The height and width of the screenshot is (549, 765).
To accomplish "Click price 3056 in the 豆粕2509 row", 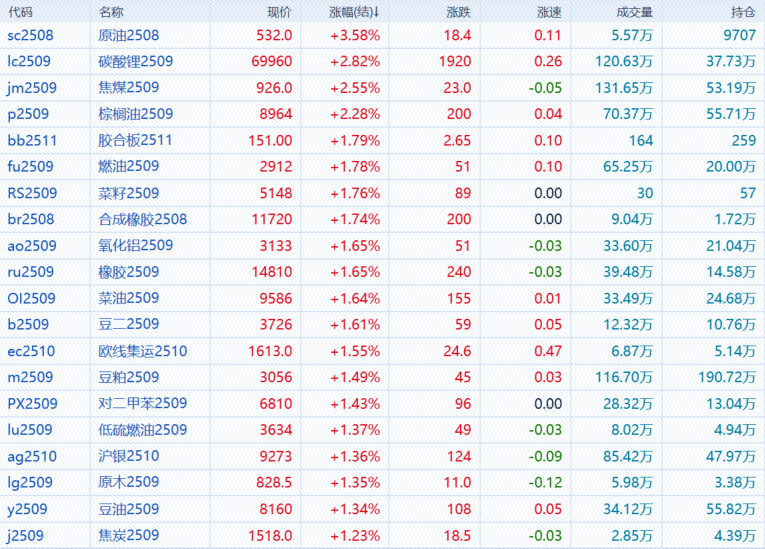I will coord(275,377).
